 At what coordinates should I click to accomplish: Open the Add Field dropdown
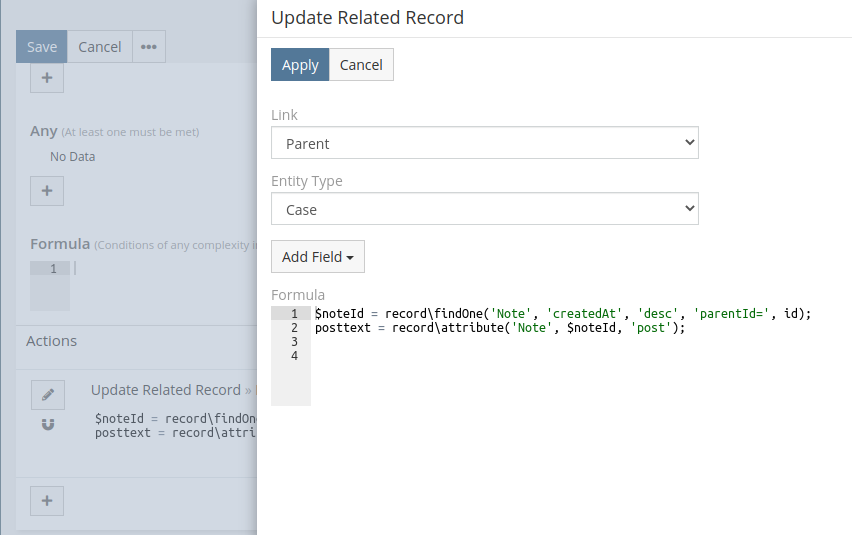point(317,257)
